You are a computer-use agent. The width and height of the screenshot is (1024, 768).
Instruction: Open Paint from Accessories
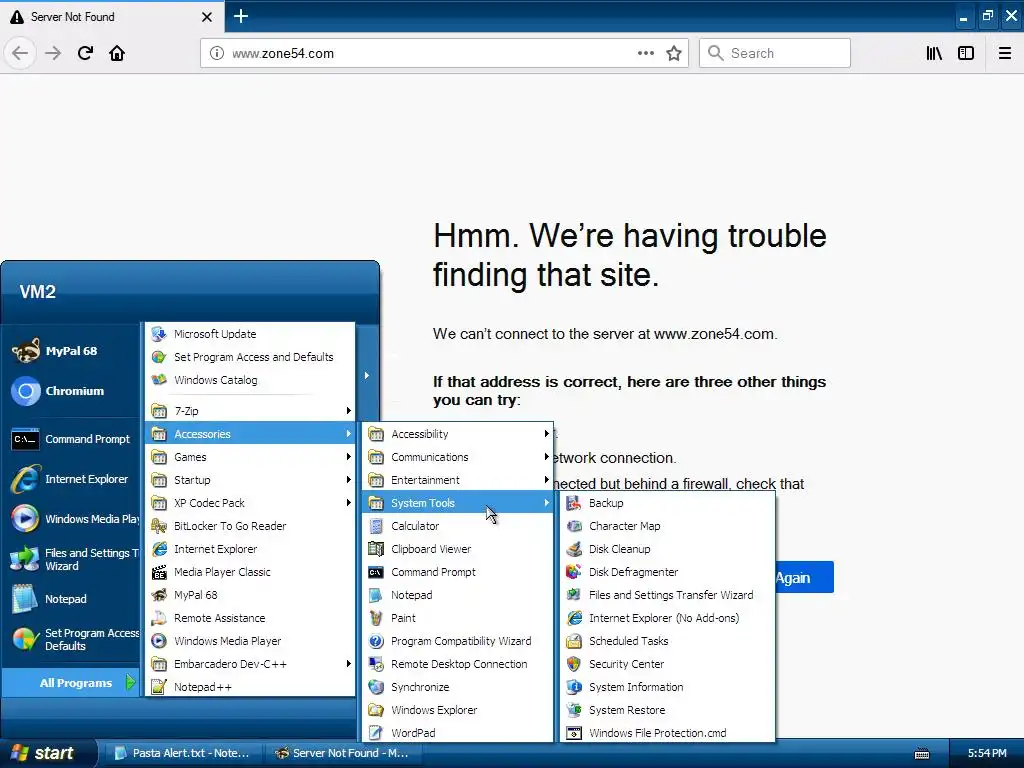click(458, 618)
